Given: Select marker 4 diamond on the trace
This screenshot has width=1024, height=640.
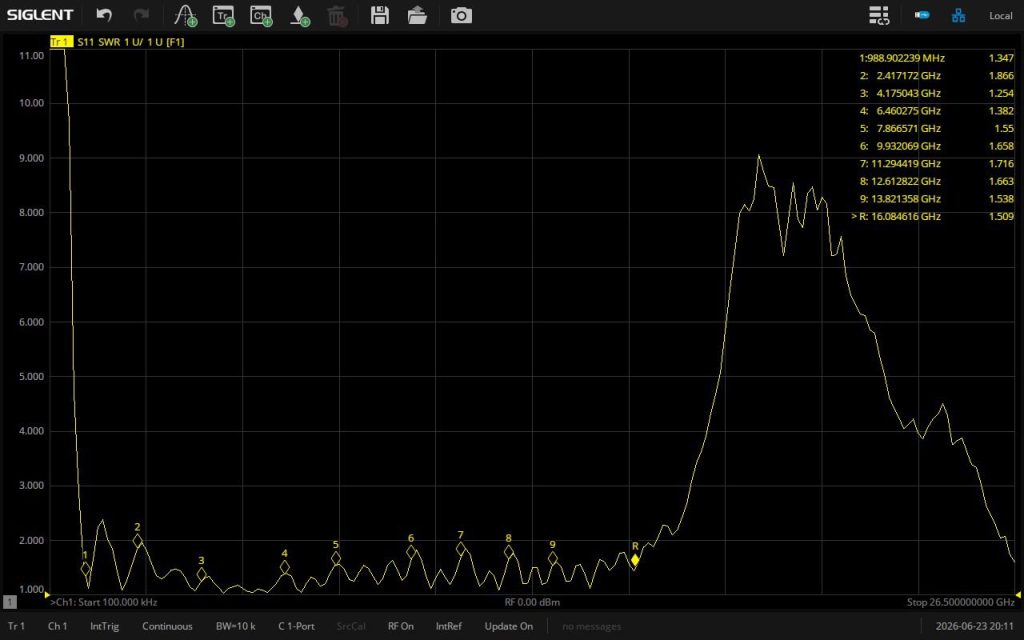Looking at the screenshot, I should pyautogui.click(x=285, y=567).
